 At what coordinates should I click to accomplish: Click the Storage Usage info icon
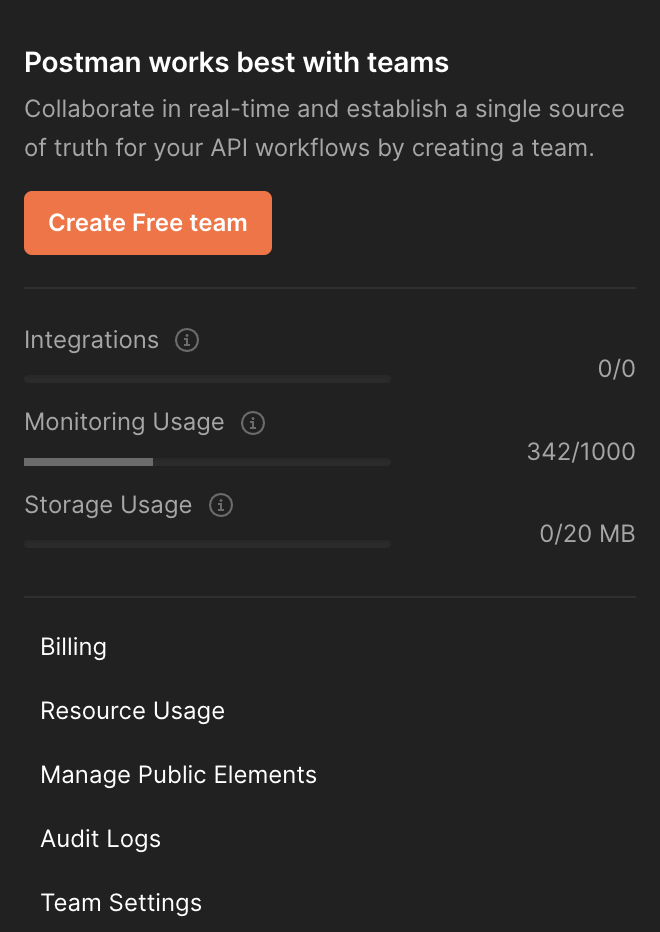(x=221, y=505)
